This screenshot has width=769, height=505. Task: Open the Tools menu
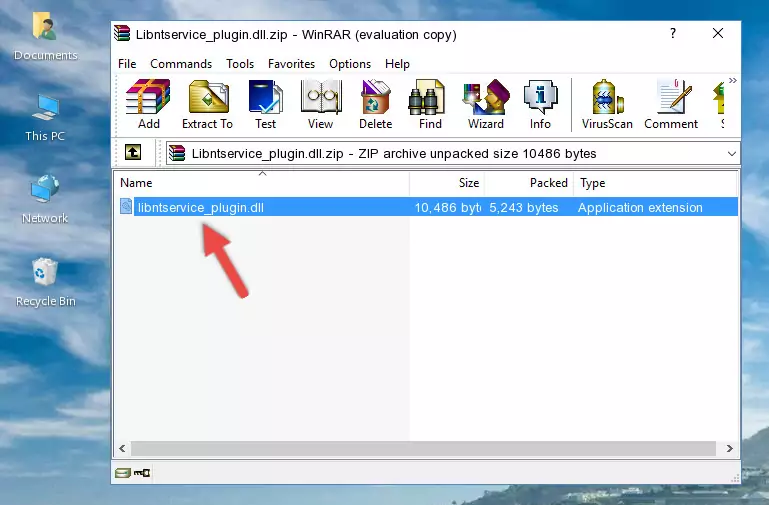[240, 64]
